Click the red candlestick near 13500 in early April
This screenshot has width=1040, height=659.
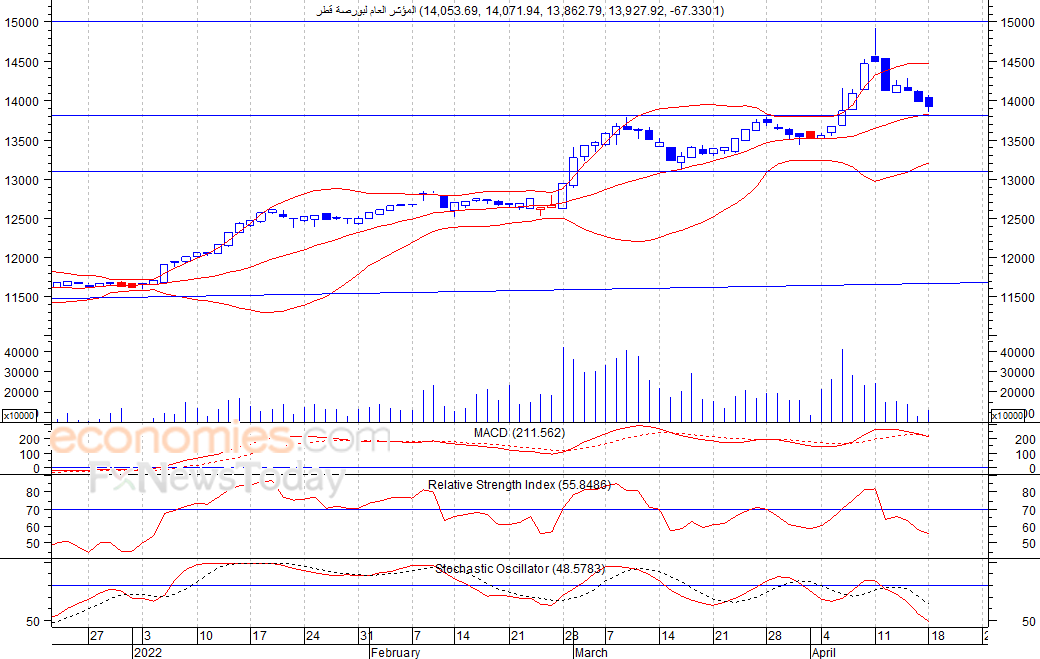[x=811, y=135]
